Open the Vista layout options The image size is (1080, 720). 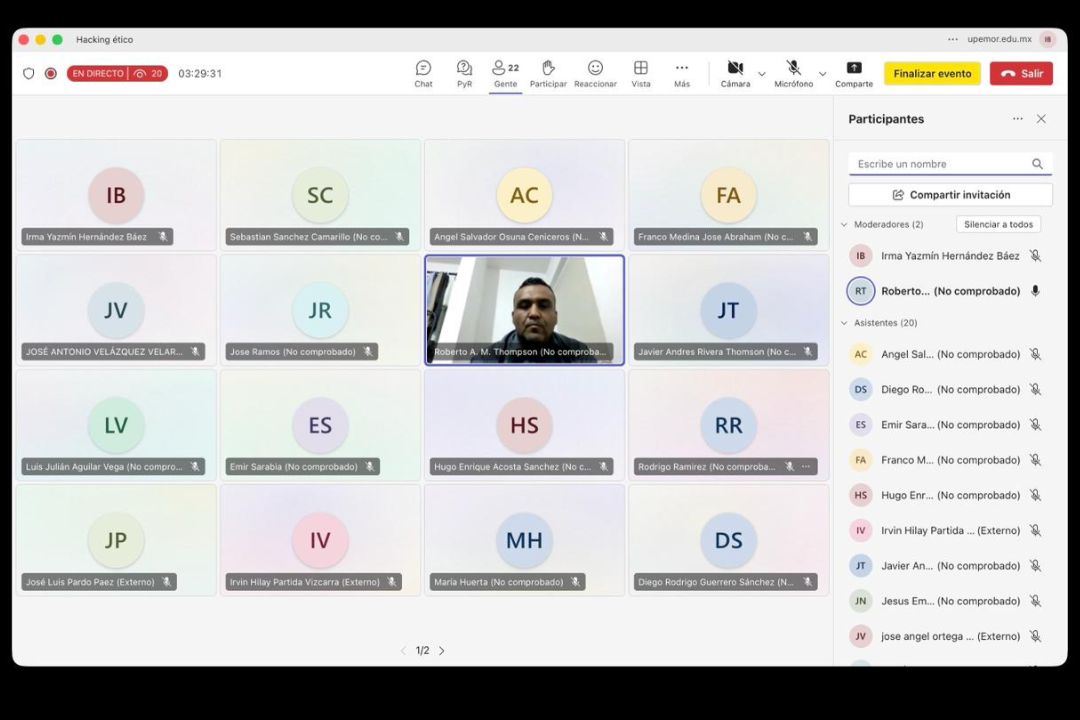pyautogui.click(x=641, y=73)
